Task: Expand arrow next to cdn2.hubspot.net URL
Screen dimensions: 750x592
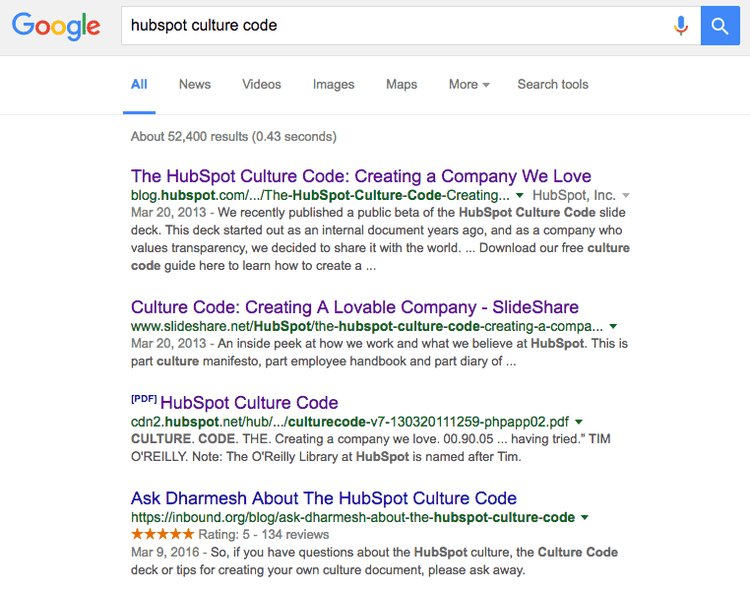Action: (579, 422)
